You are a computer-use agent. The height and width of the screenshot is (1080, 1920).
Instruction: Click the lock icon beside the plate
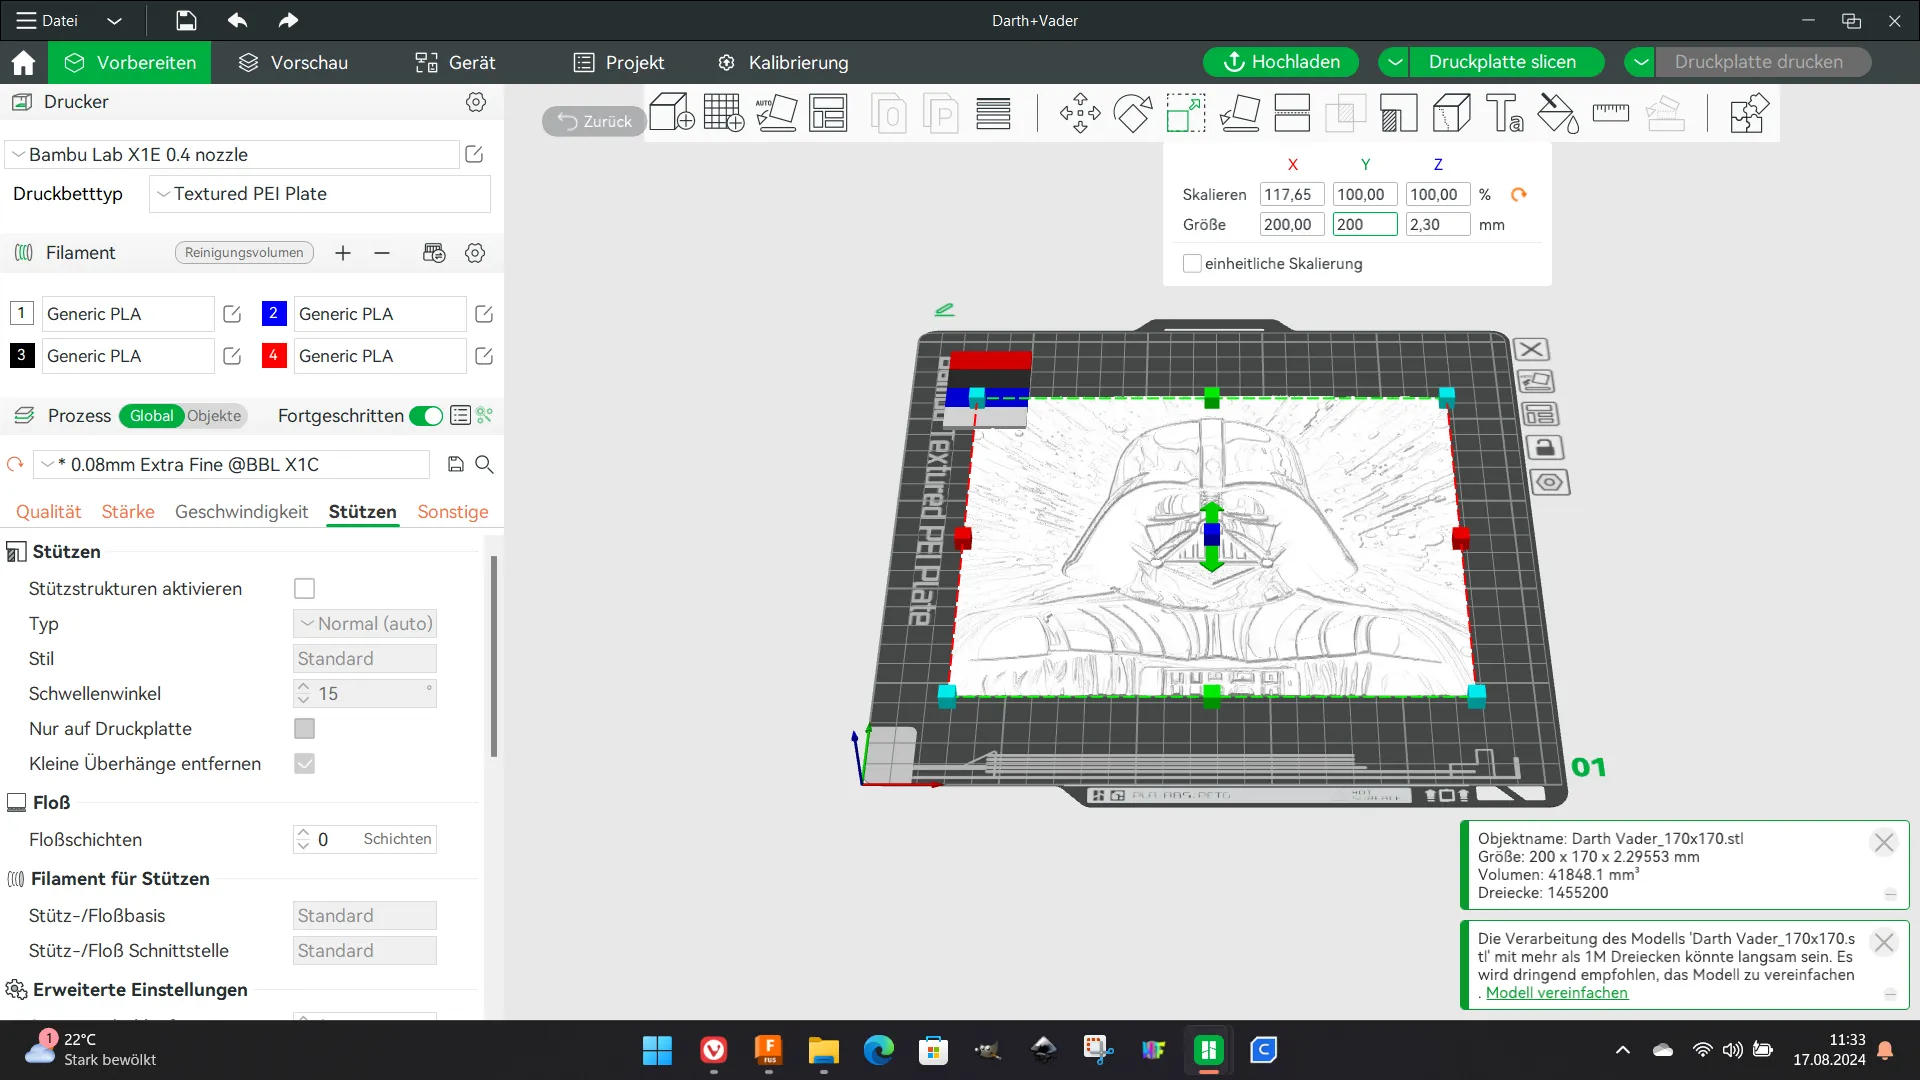(1544, 448)
